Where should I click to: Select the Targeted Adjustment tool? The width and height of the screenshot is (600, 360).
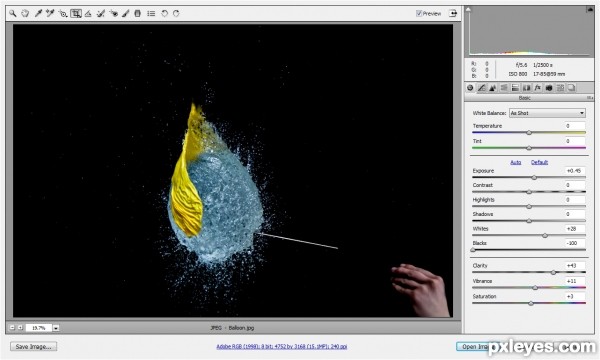pos(63,13)
